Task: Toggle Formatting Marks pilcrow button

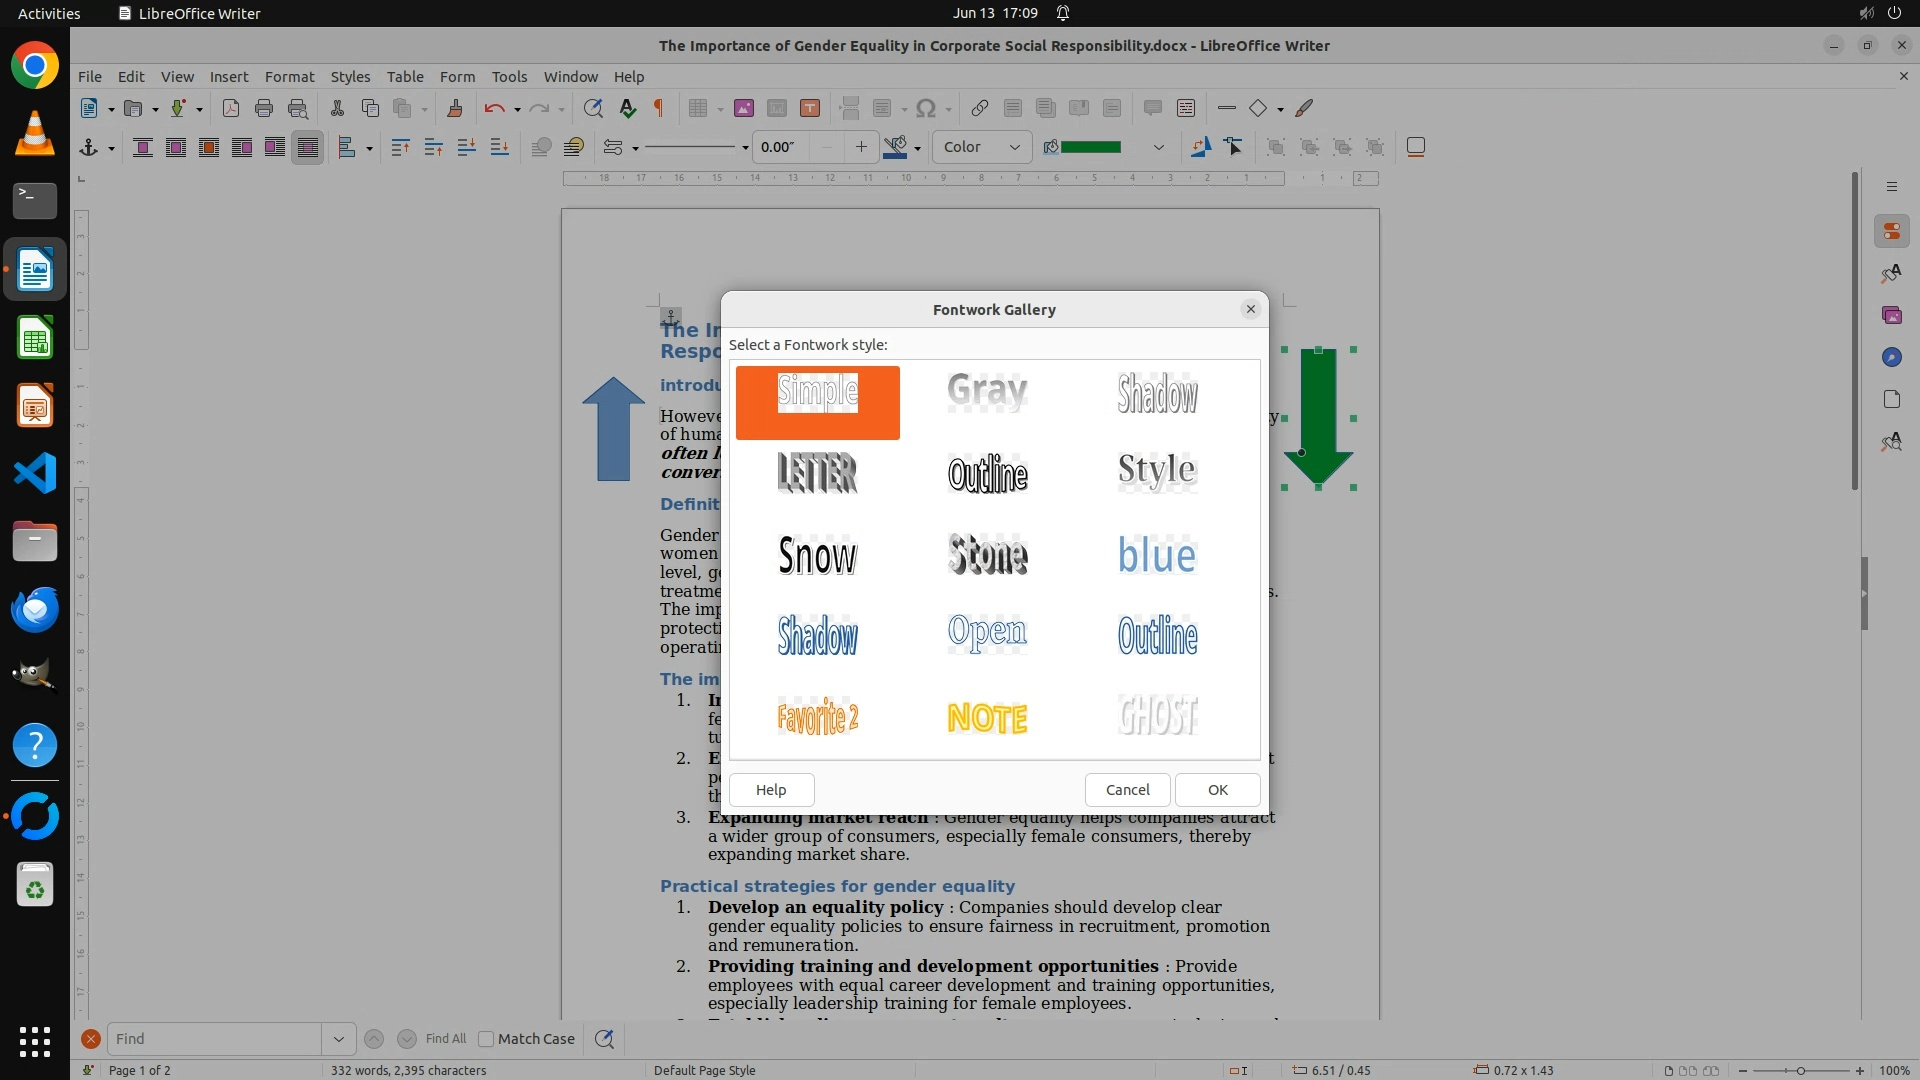Action: click(x=659, y=109)
